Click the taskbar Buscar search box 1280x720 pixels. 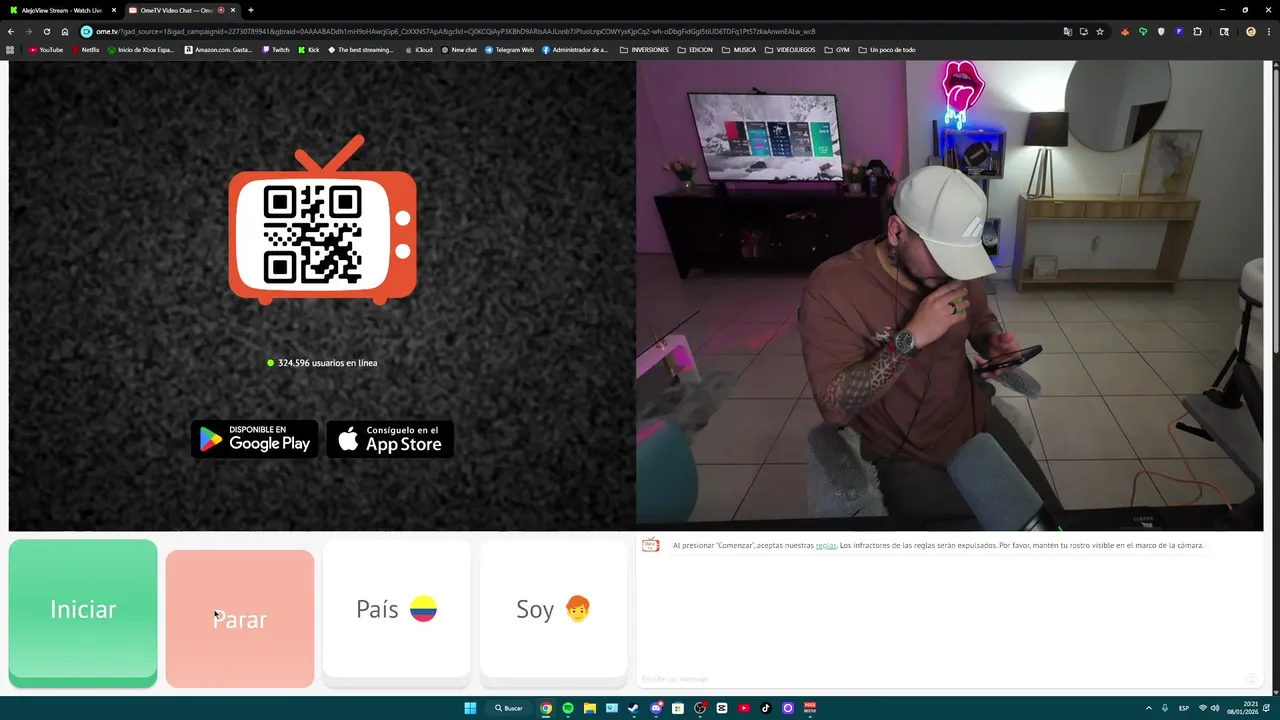tap(509, 708)
